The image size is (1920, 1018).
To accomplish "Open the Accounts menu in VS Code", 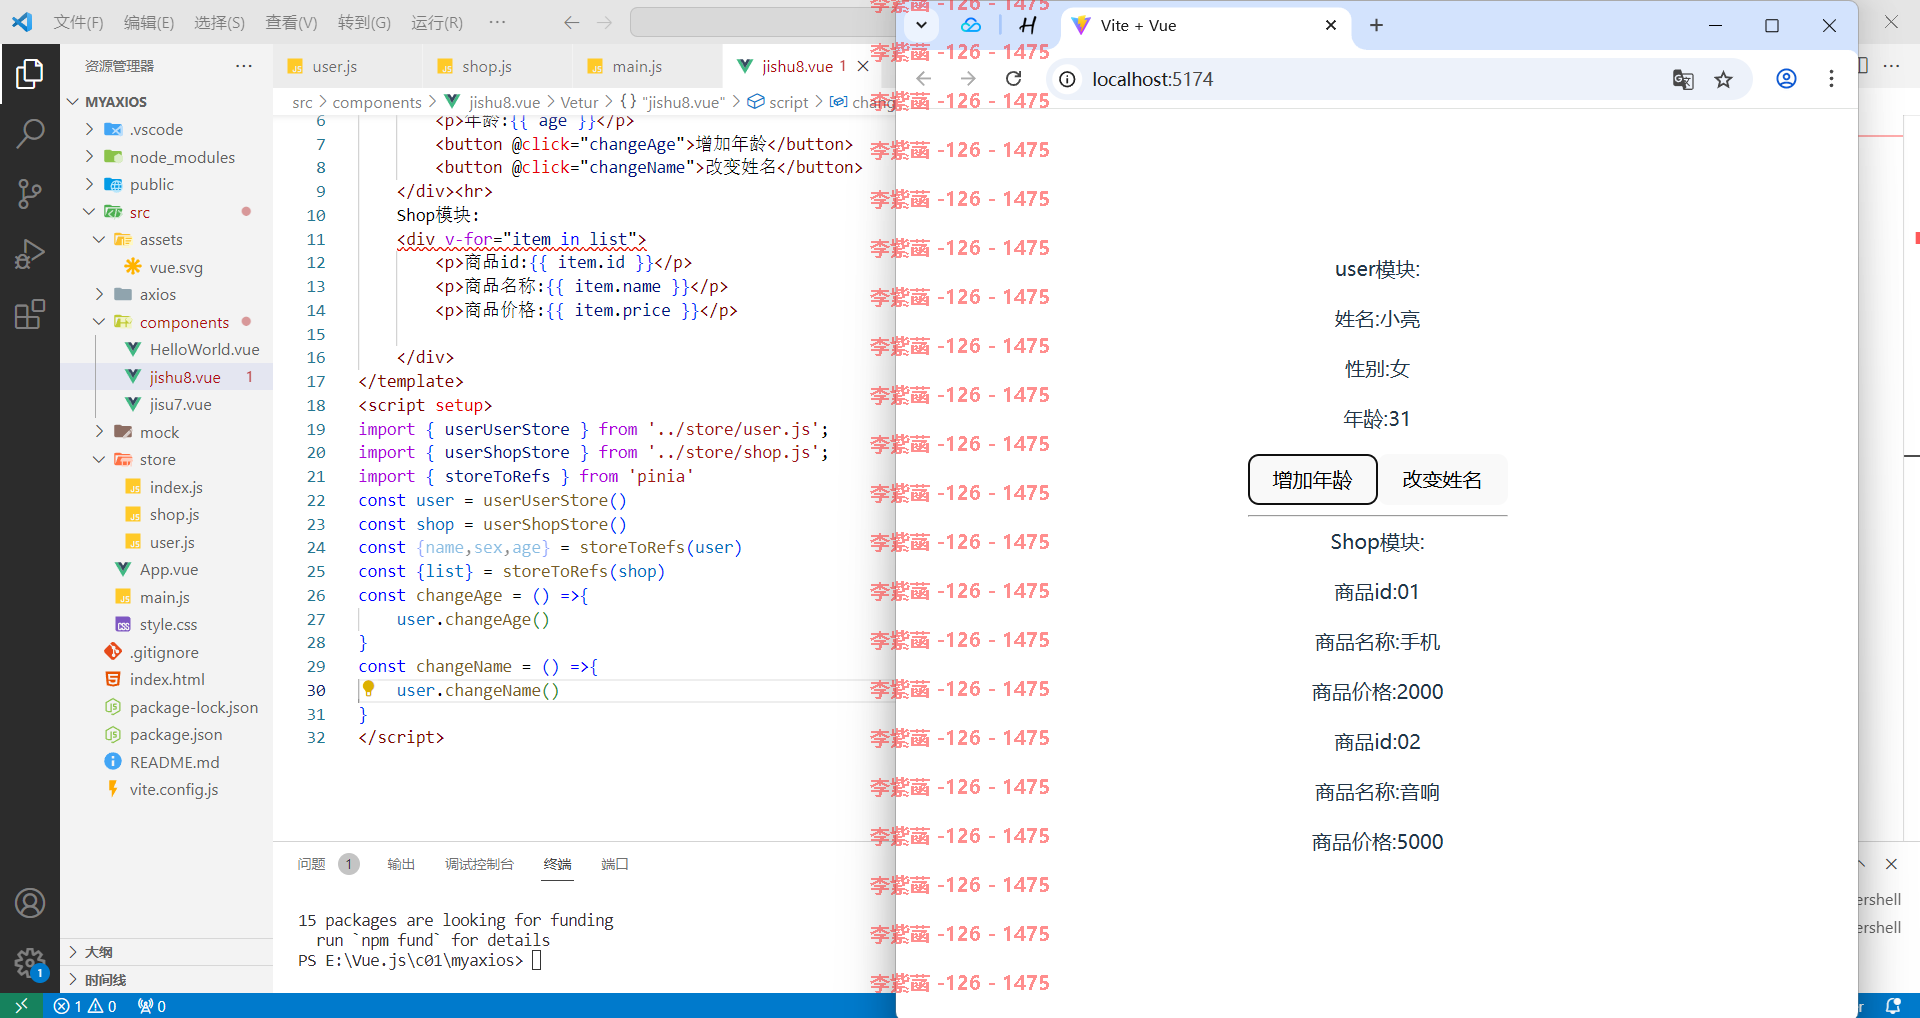I will [30, 903].
